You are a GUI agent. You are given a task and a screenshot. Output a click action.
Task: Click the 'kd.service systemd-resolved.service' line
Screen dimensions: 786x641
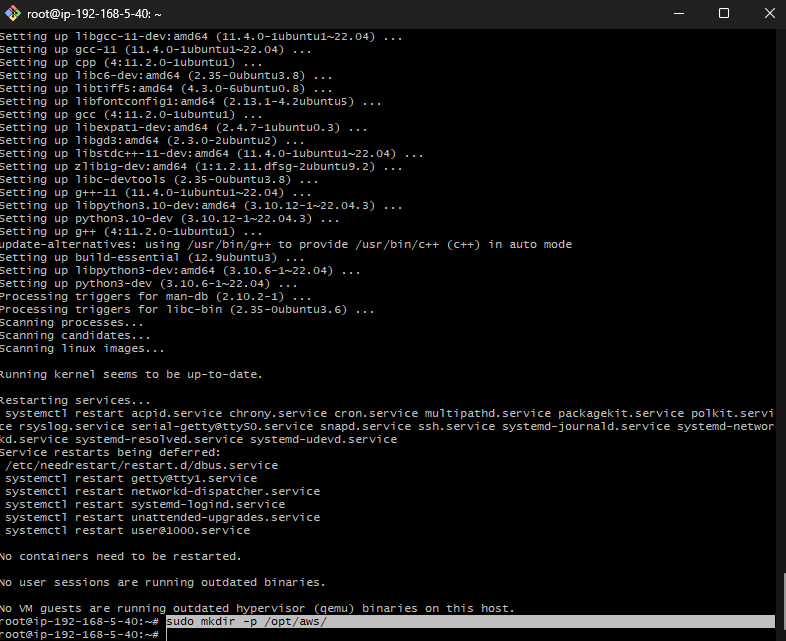(x=199, y=440)
